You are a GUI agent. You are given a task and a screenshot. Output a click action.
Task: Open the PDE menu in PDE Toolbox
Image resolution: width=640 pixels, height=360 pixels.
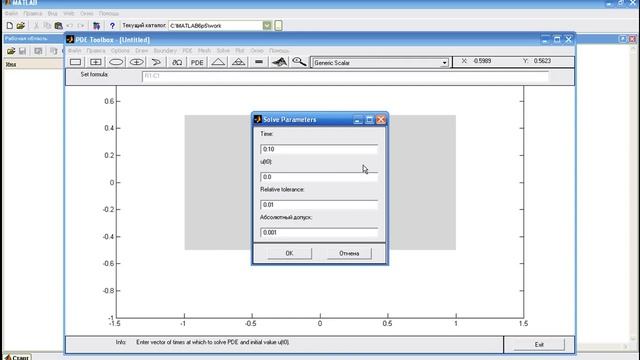coord(187,51)
